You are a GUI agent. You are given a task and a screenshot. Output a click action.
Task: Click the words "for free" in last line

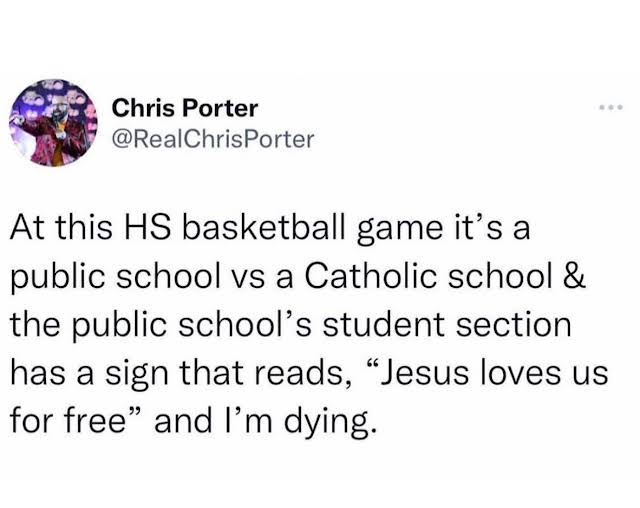[67, 421]
